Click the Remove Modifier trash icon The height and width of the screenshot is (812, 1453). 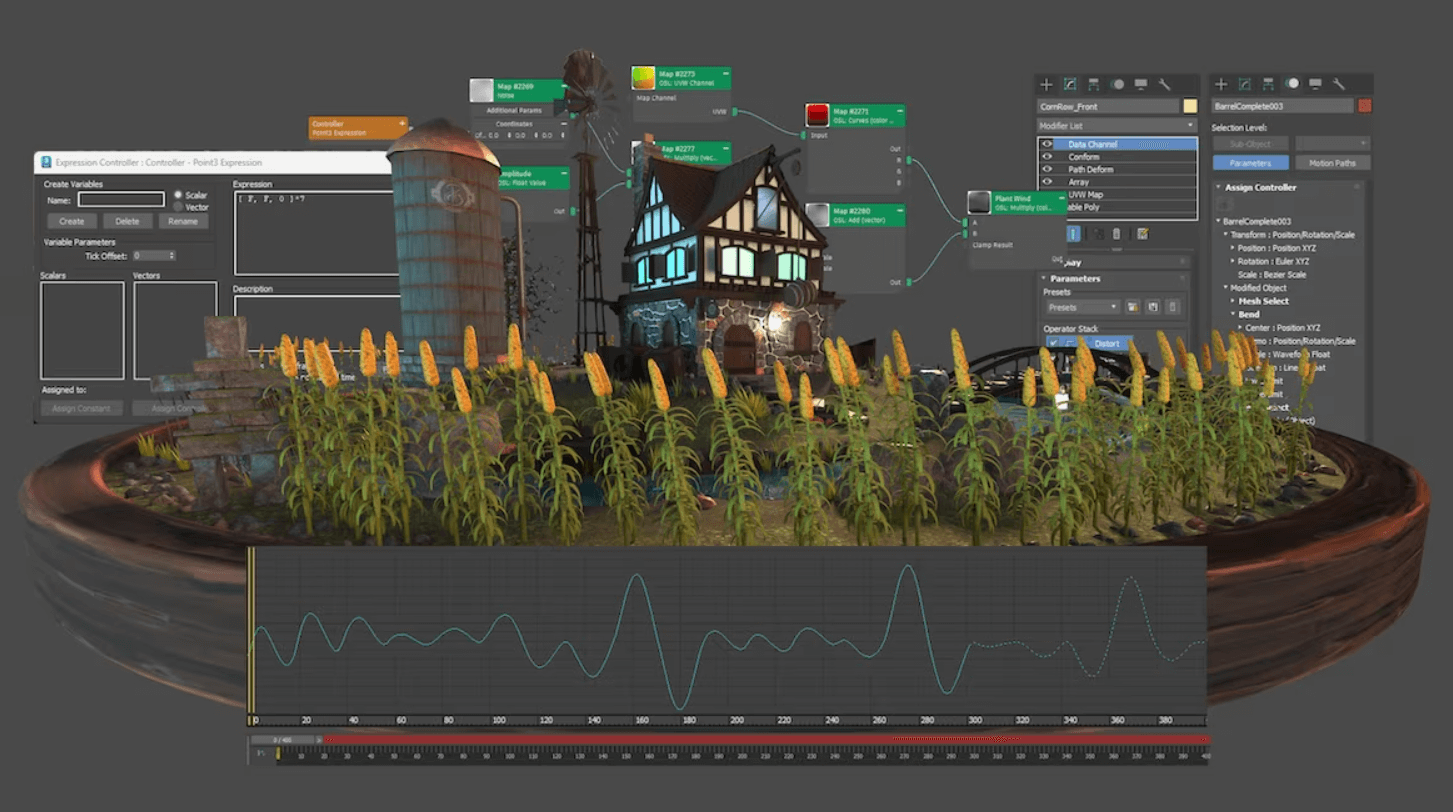1117,234
